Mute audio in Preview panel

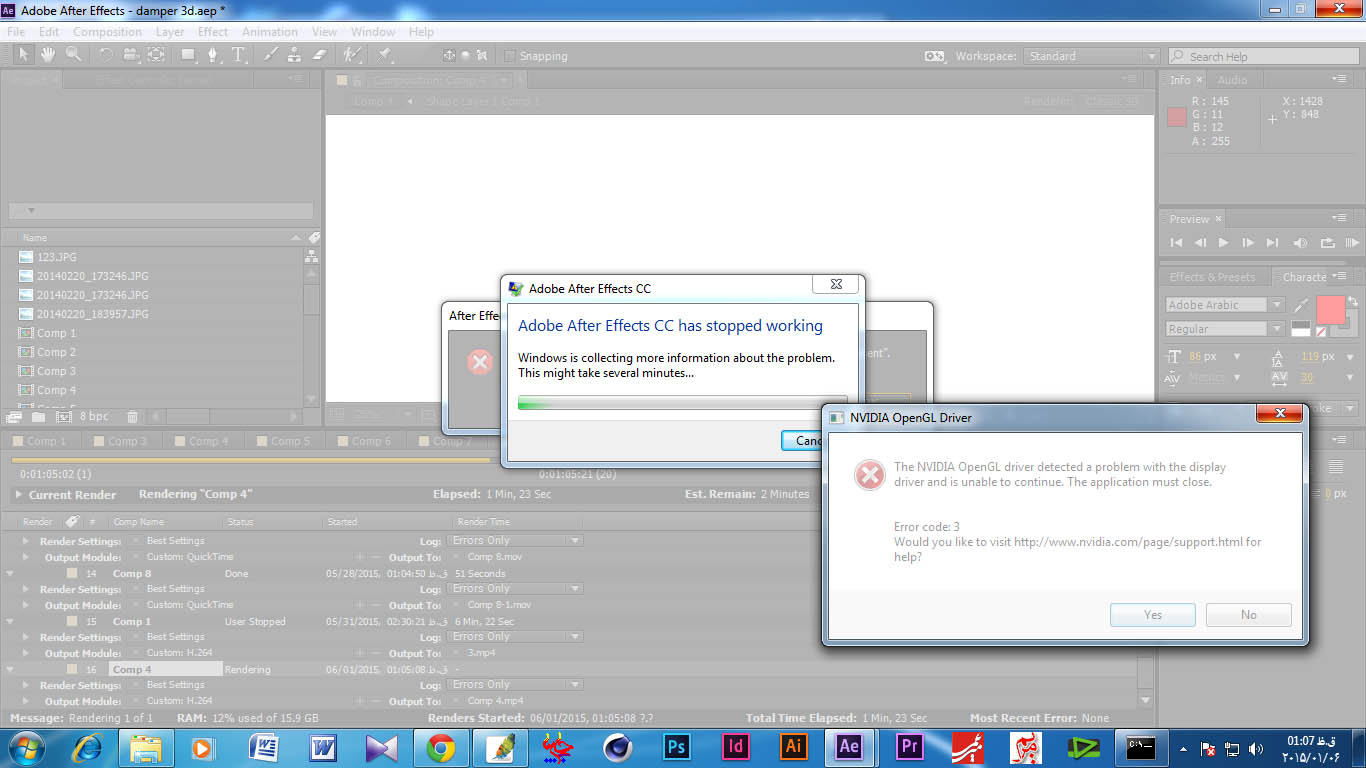pos(1300,242)
